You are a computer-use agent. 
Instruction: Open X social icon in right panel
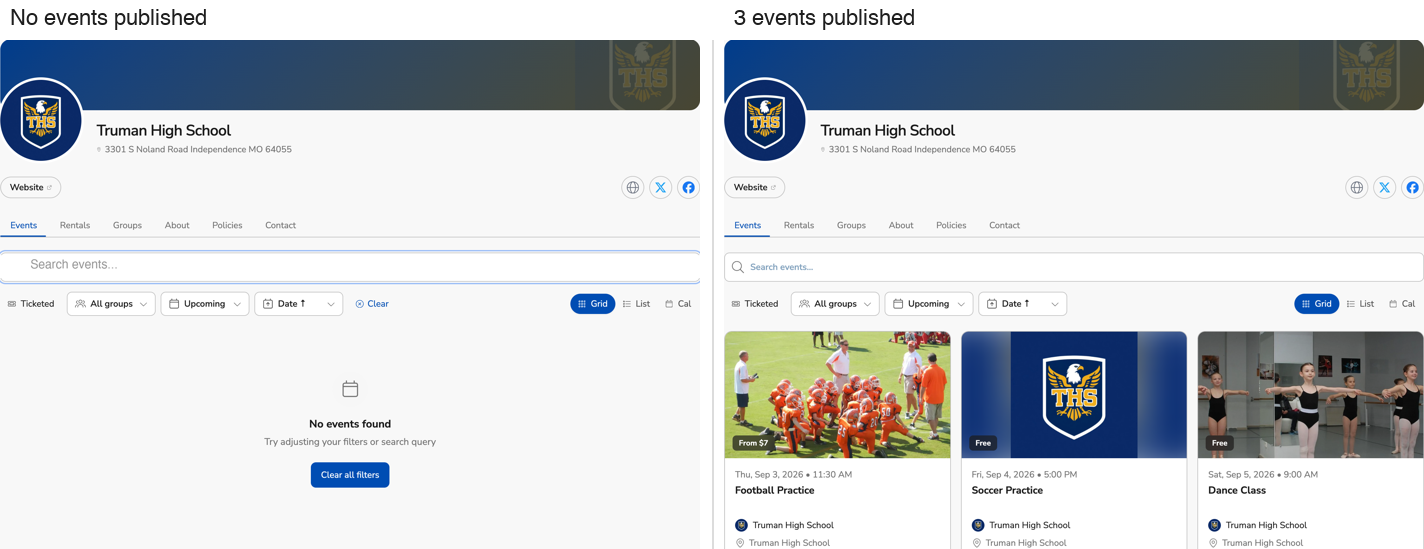(1384, 187)
